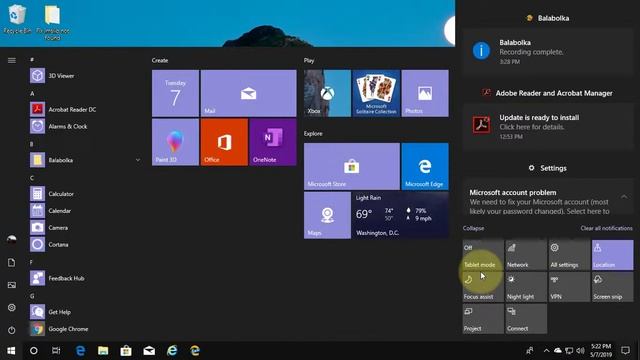The image size is (640, 360).
Task: Jump to letter G section header
Action: pos(32,296)
